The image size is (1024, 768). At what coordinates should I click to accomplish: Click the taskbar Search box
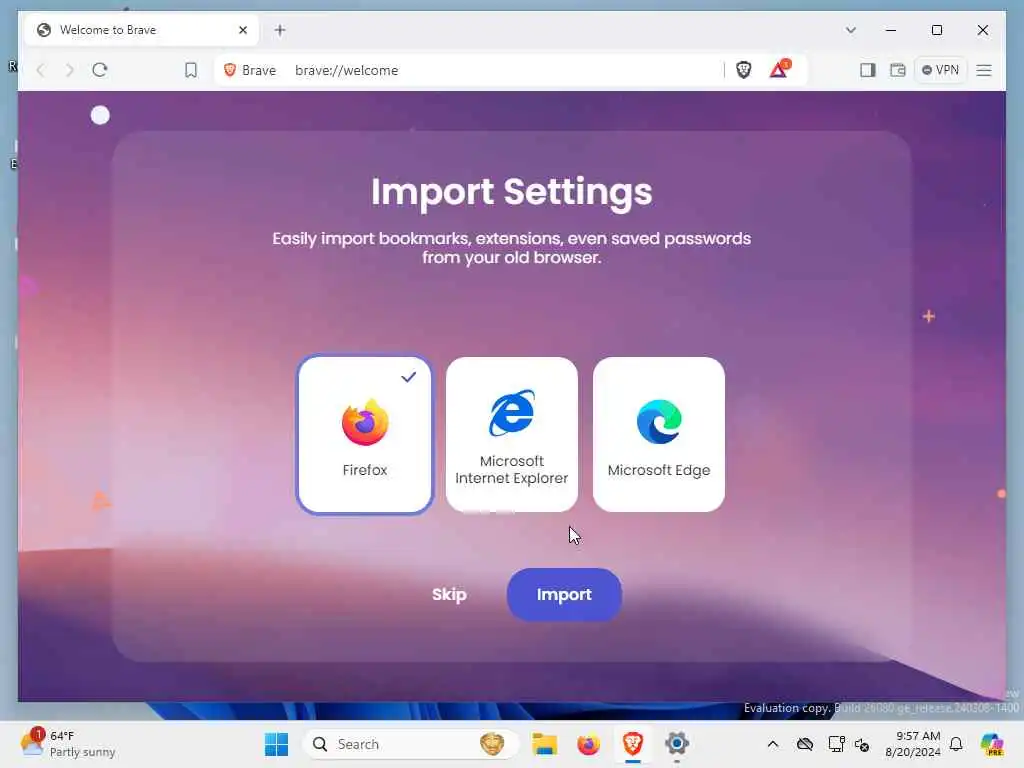[x=411, y=744]
